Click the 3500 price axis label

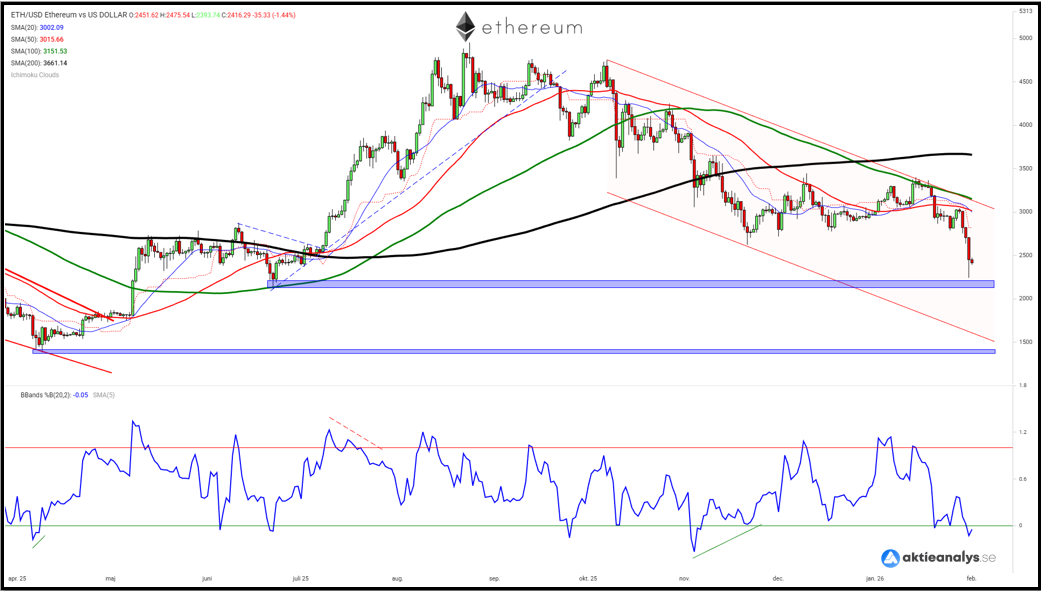[1025, 169]
